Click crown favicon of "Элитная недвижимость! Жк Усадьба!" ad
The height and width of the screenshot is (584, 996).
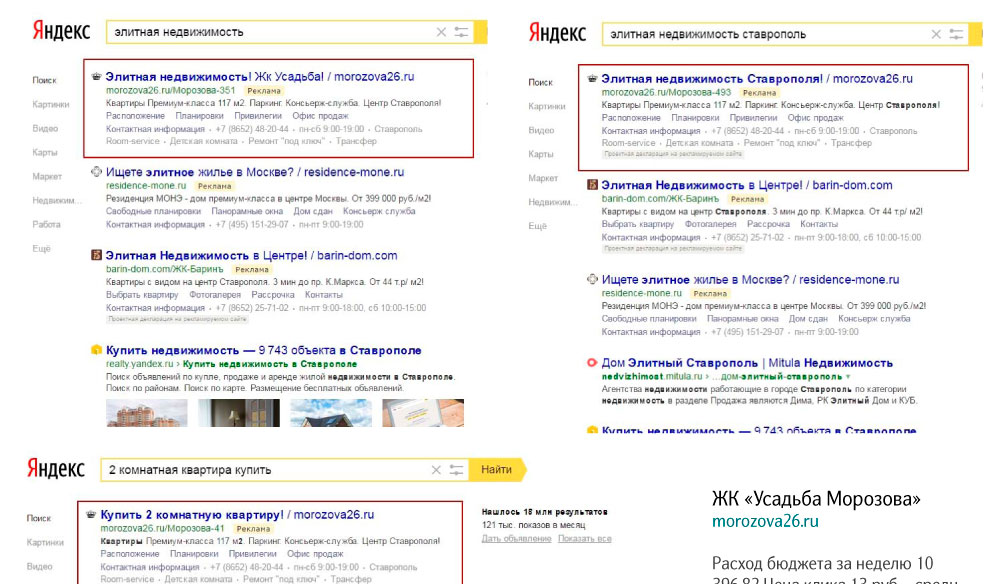click(x=96, y=77)
